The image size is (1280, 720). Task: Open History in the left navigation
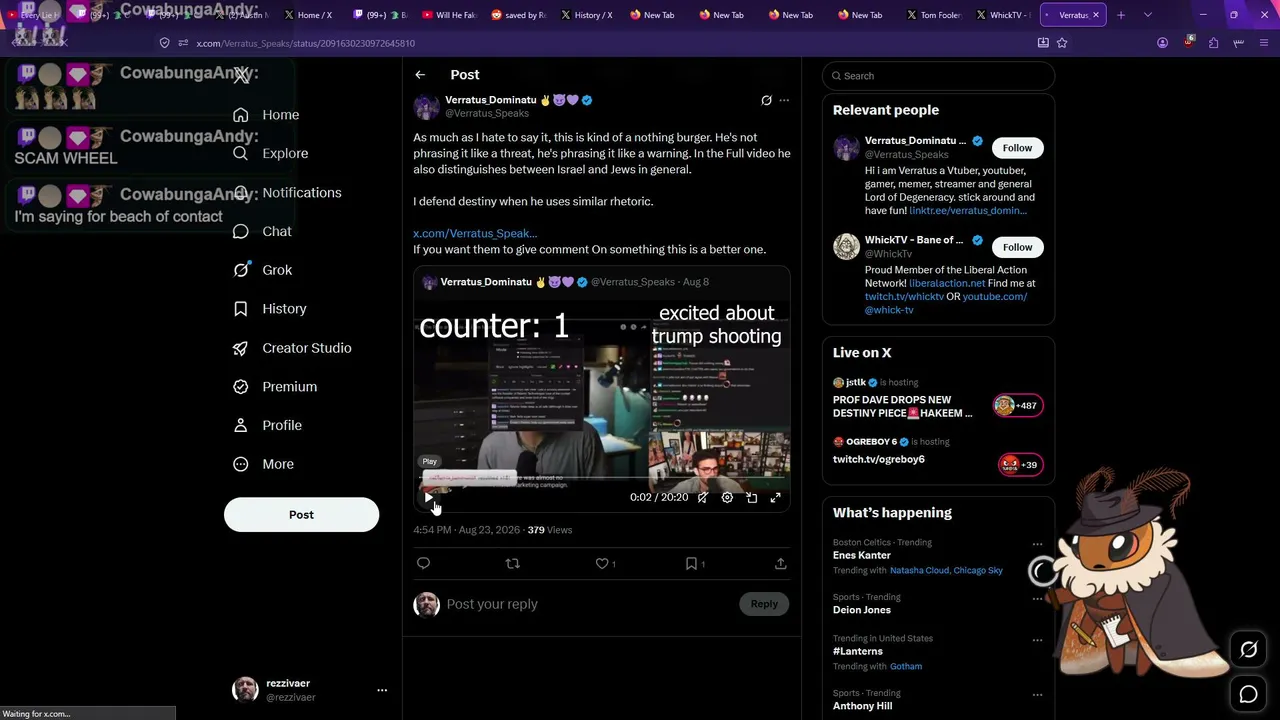click(269, 309)
